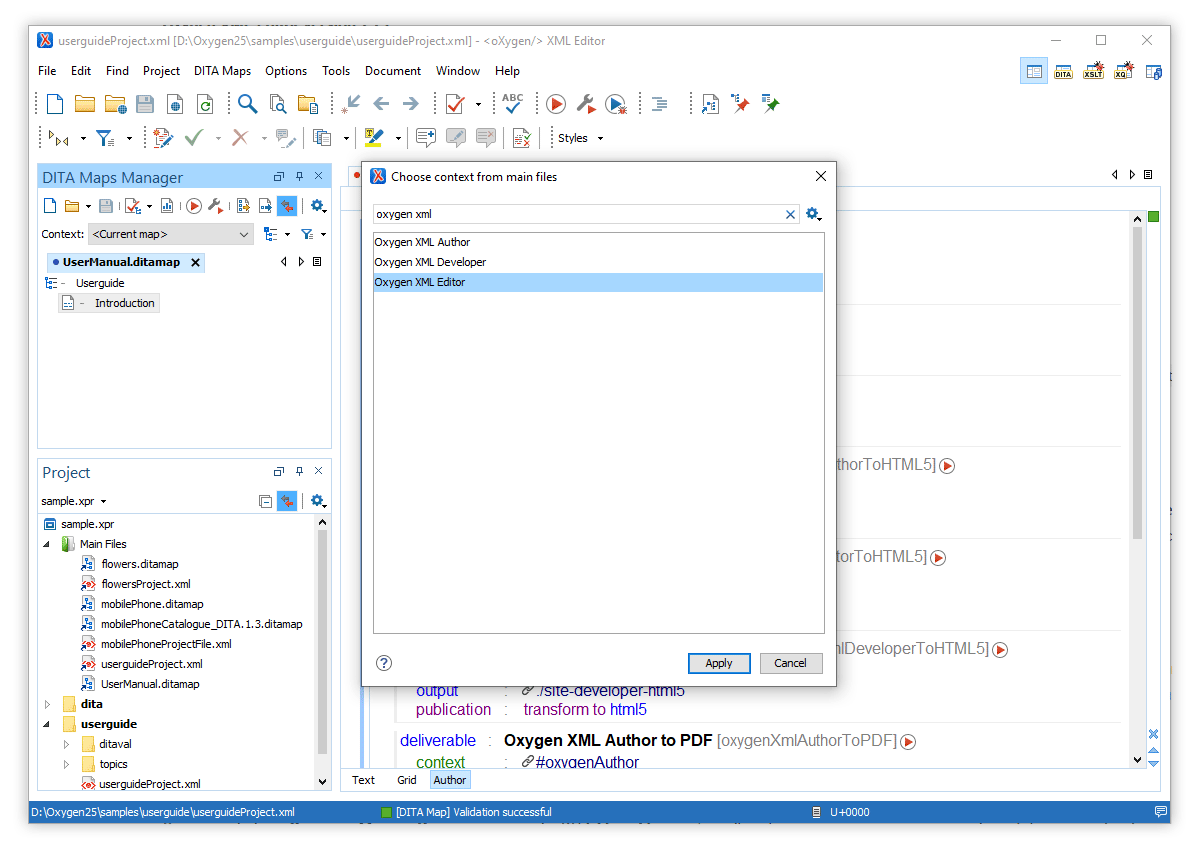Toggle the Editor perspective button
Image resolution: width=1200 pixels, height=850 pixels.
pos(1034,71)
